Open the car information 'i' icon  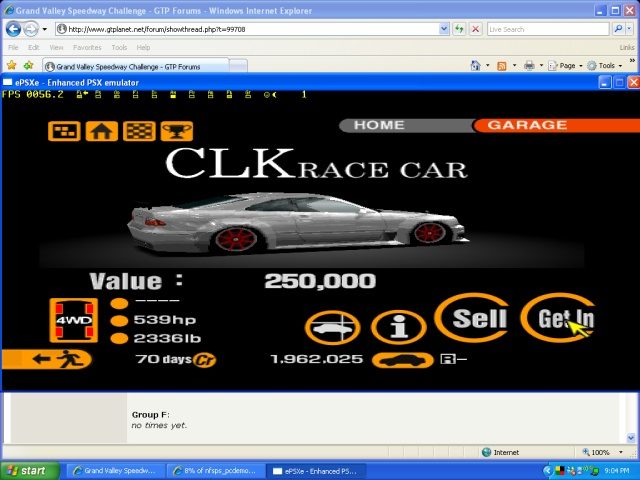(x=398, y=326)
